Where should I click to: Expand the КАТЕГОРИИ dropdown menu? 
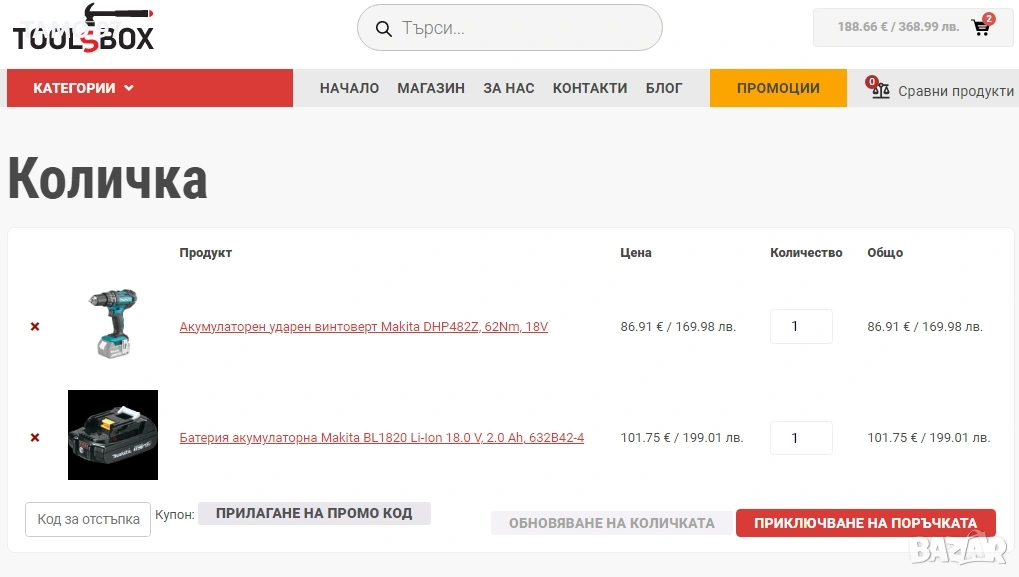pos(149,88)
